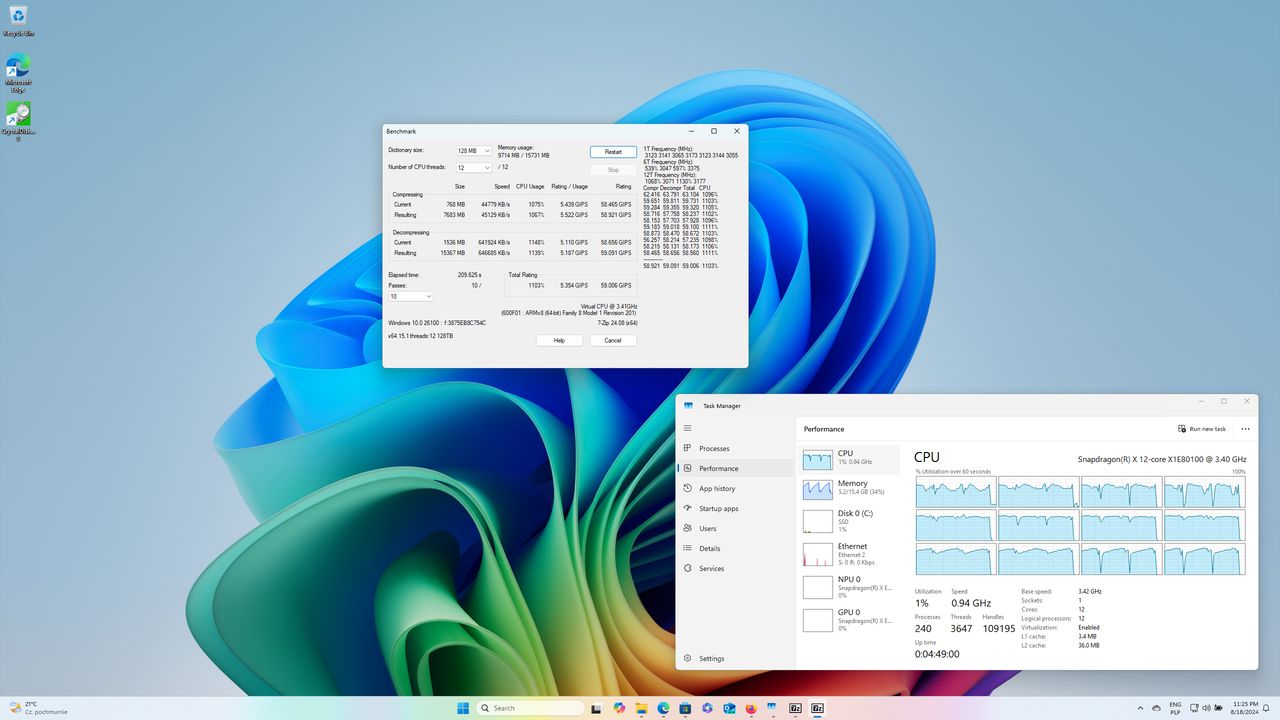Open the Recycle Bin desktop icon
The image size is (1280, 720).
(x=18, y=20)
